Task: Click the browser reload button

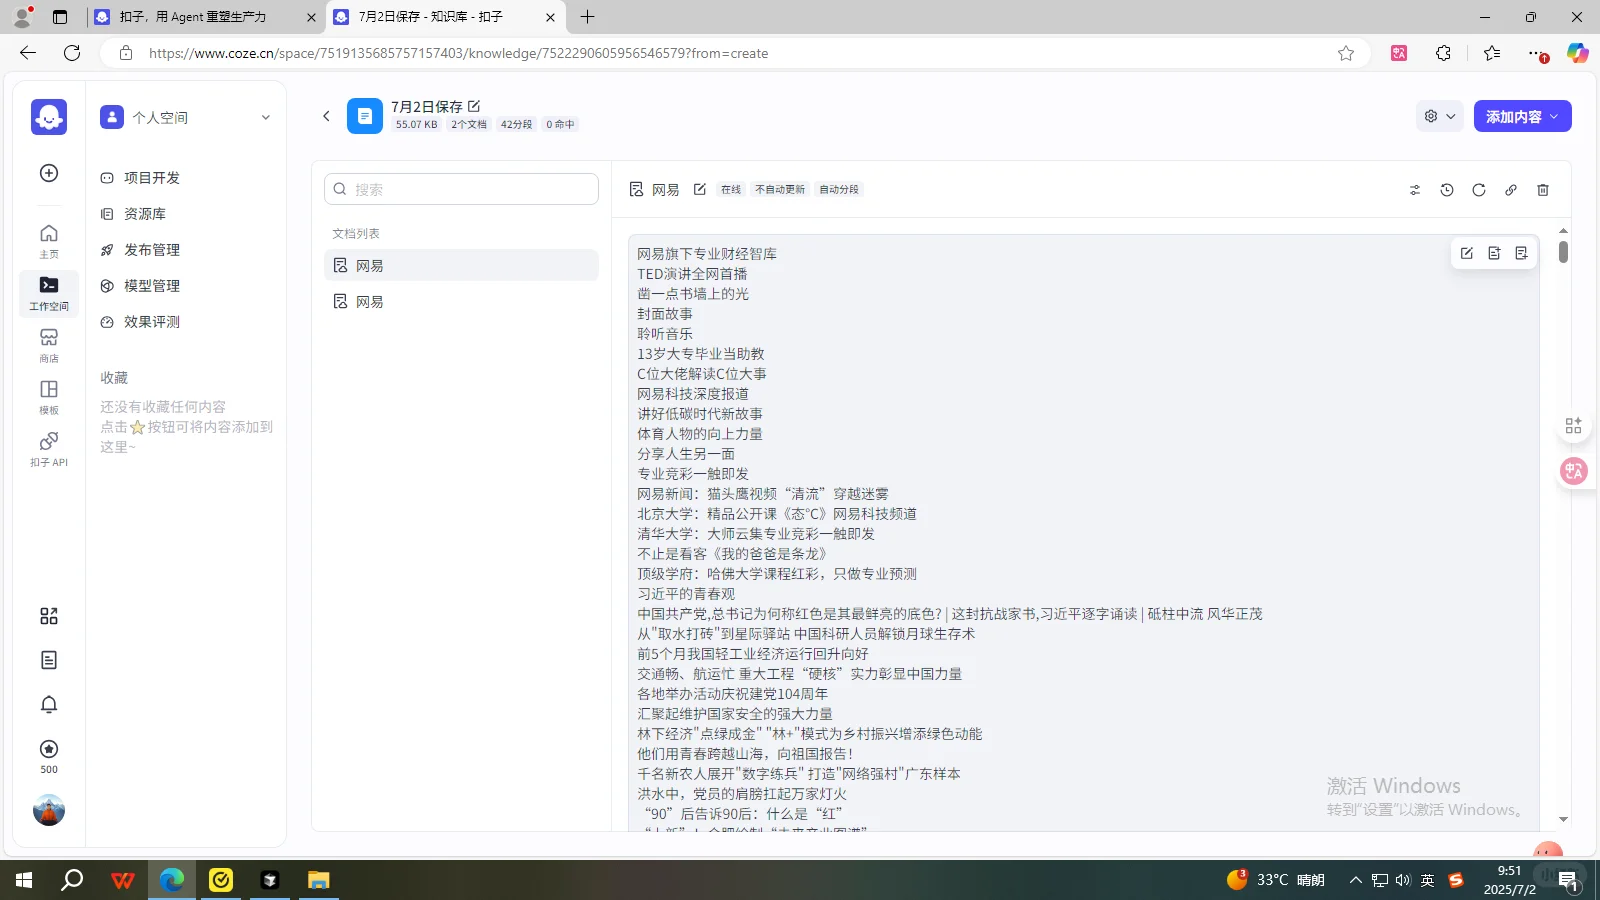Action: click(72, 53)
